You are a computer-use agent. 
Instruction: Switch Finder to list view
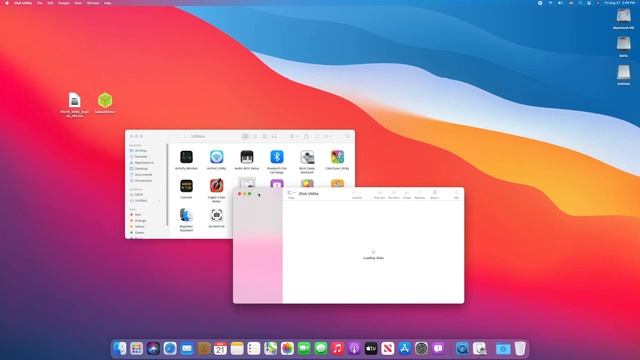pos(255,136)
